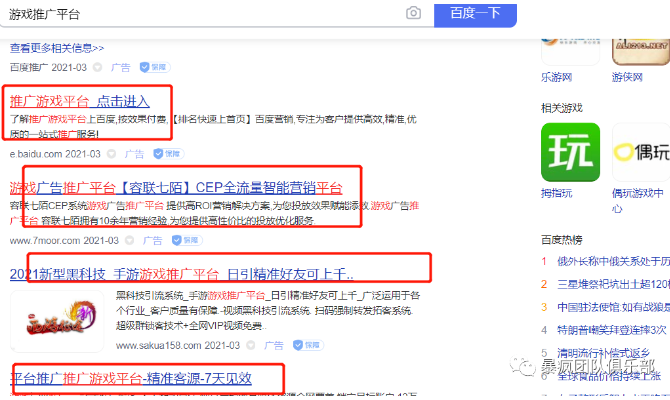Click 广告 label next to www.7moor.com

[x=153, y=241]
